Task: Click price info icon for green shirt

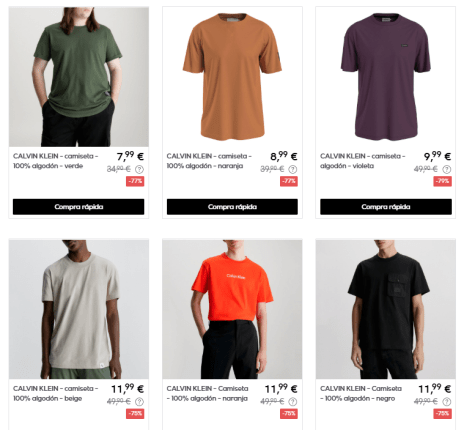Action: (139, 169)
